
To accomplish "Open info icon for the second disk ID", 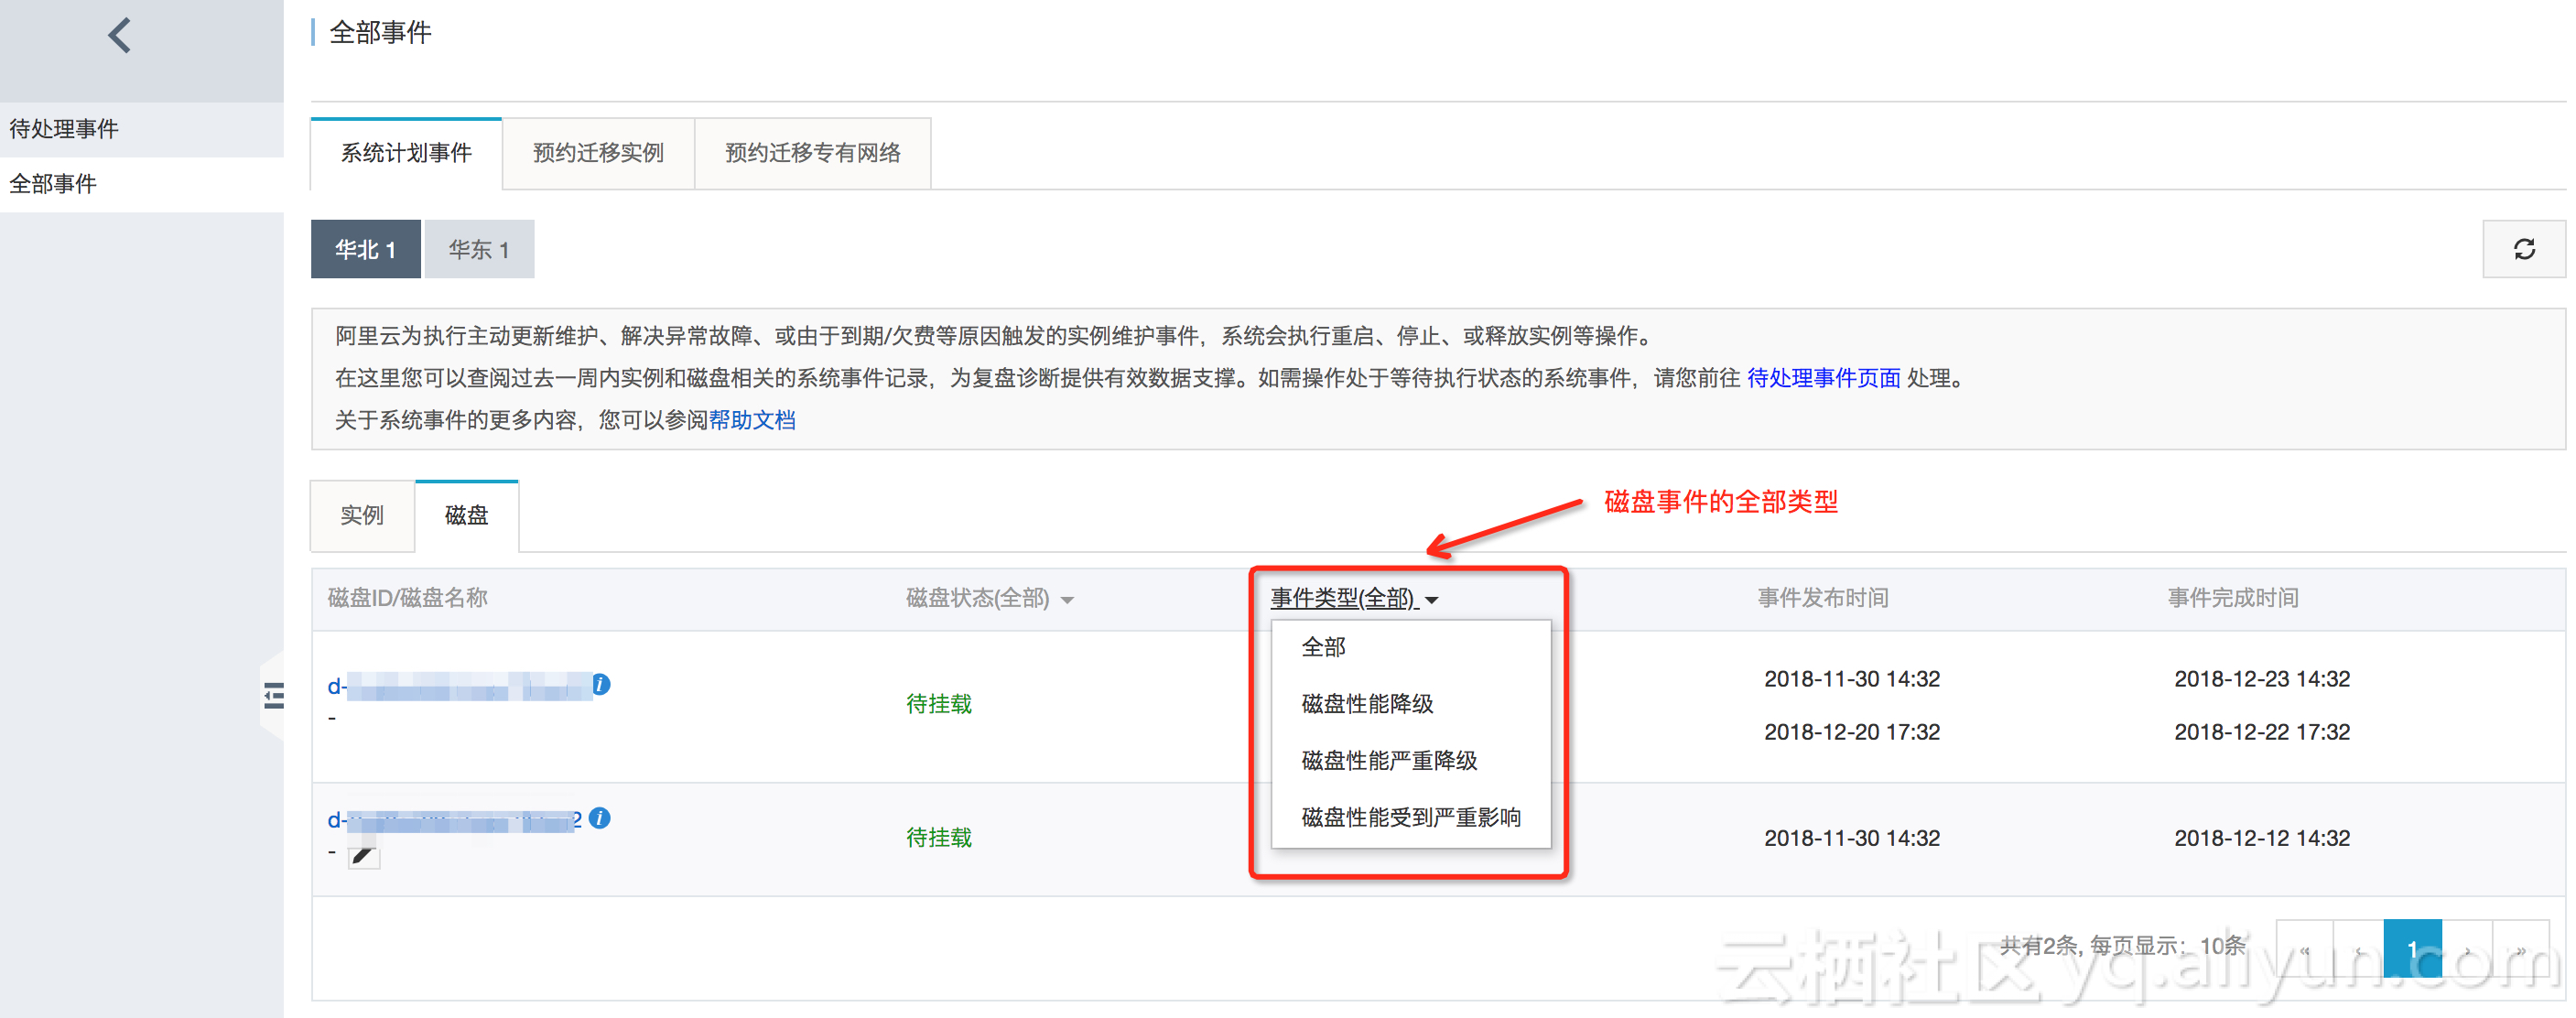I will [600, 818].
